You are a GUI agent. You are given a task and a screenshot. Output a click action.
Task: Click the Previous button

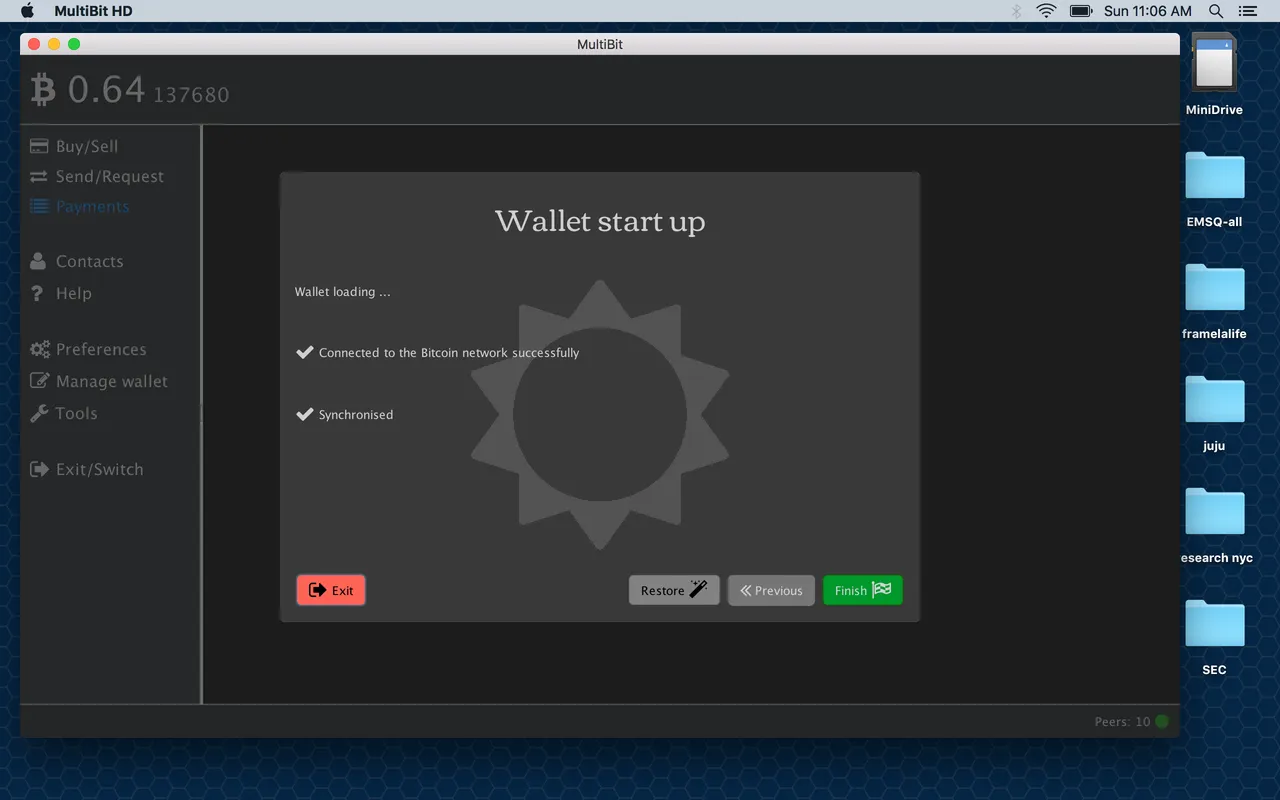(771, 590)
